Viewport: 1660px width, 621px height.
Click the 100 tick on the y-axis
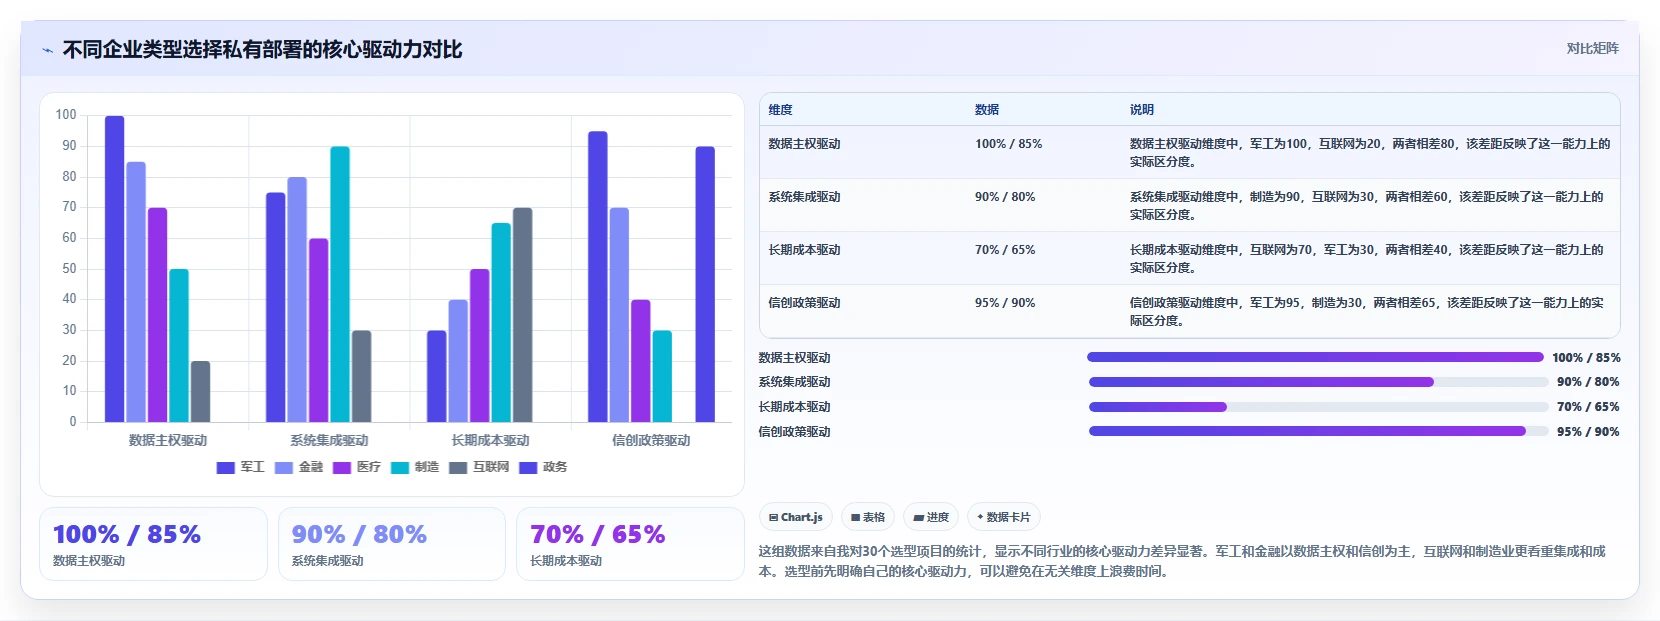pos(66,115)
